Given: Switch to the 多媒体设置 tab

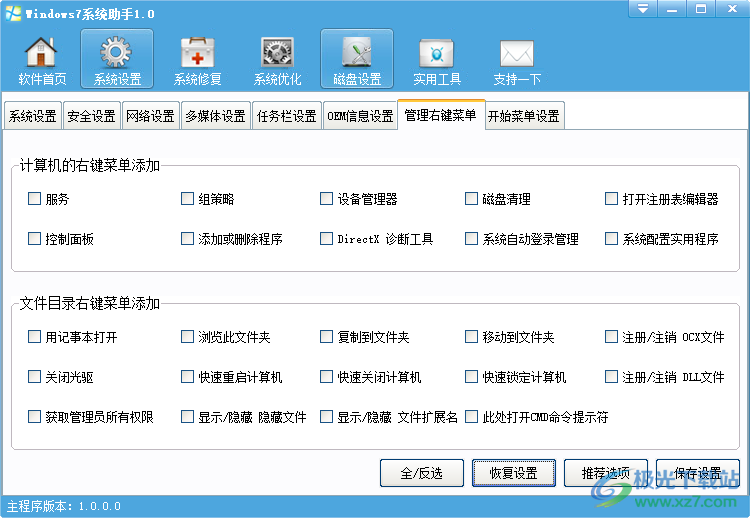Looking at the screenshot, I should tap(215, 116).
